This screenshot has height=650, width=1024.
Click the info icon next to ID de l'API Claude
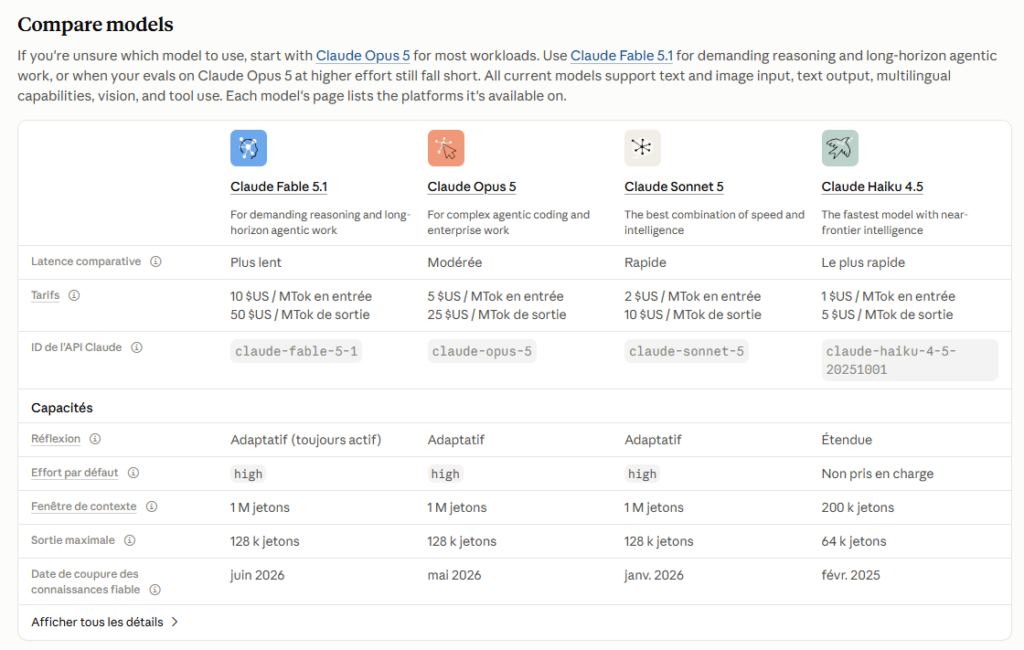[x=136, y=348]
